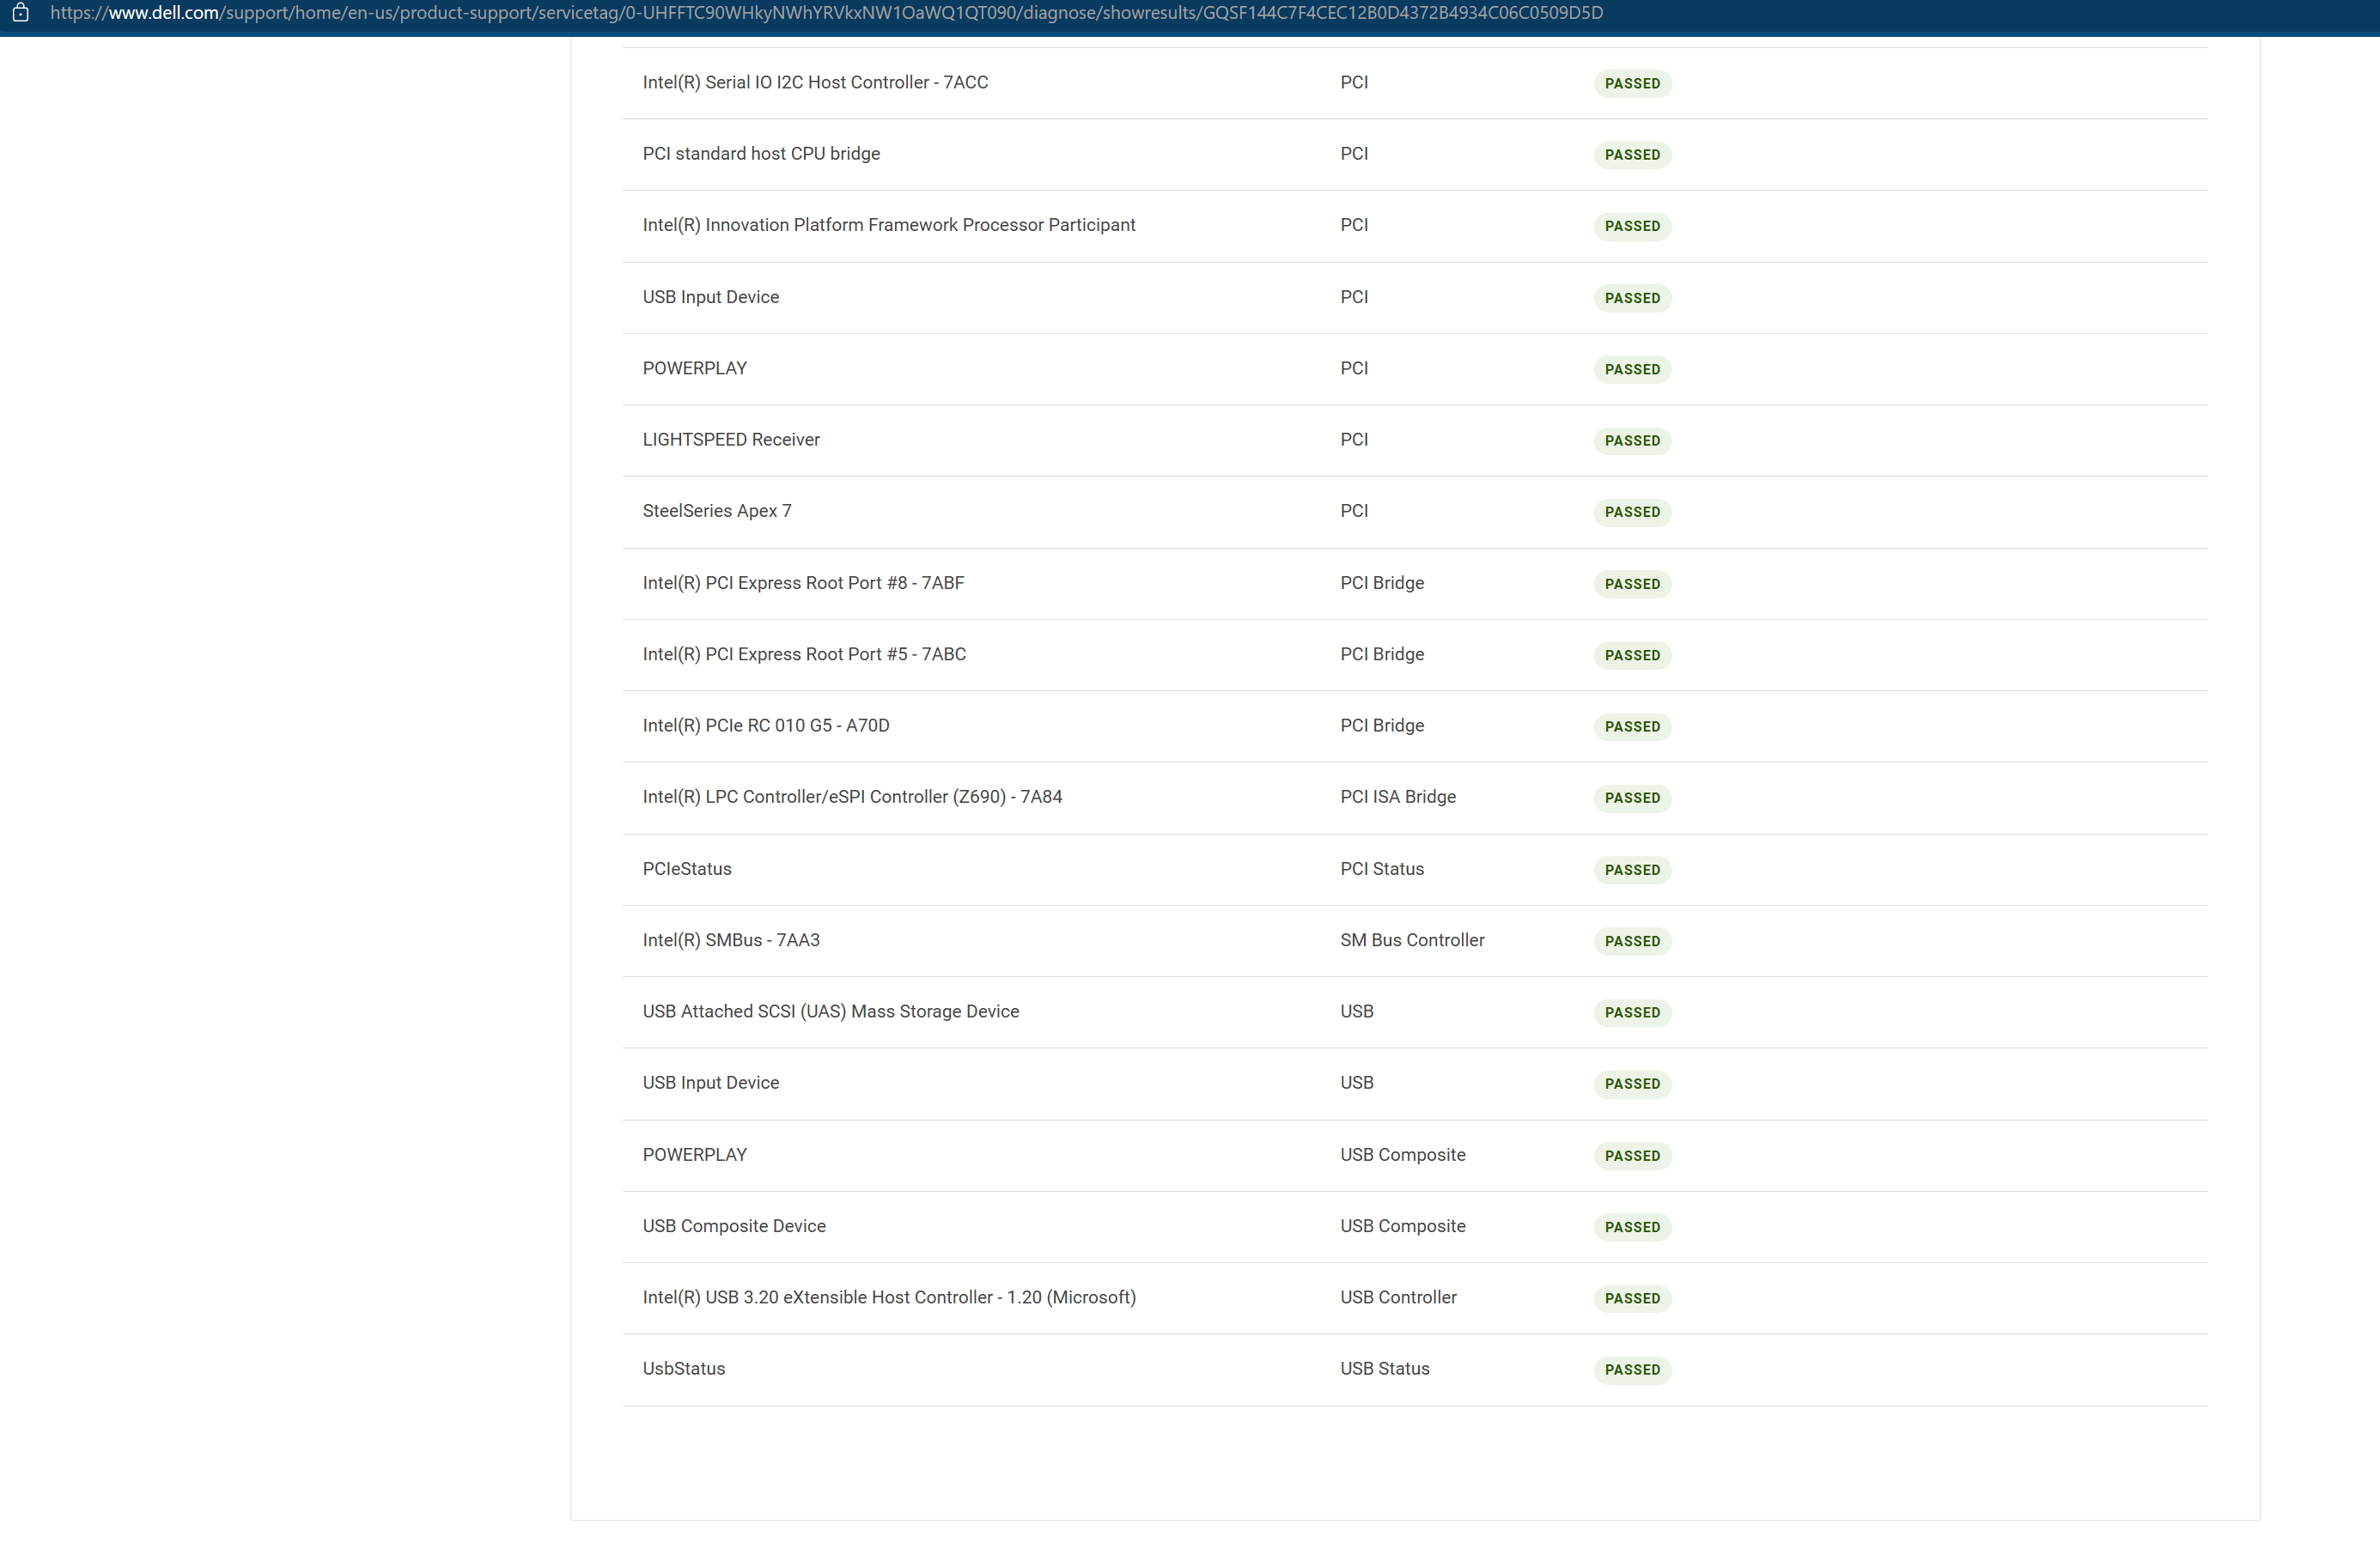Select 'Intel(R) PCIe RC 010 G5 - A70D'
Image resolution: width=2380 pixels, height=1567 pixels.
(766, 726)
